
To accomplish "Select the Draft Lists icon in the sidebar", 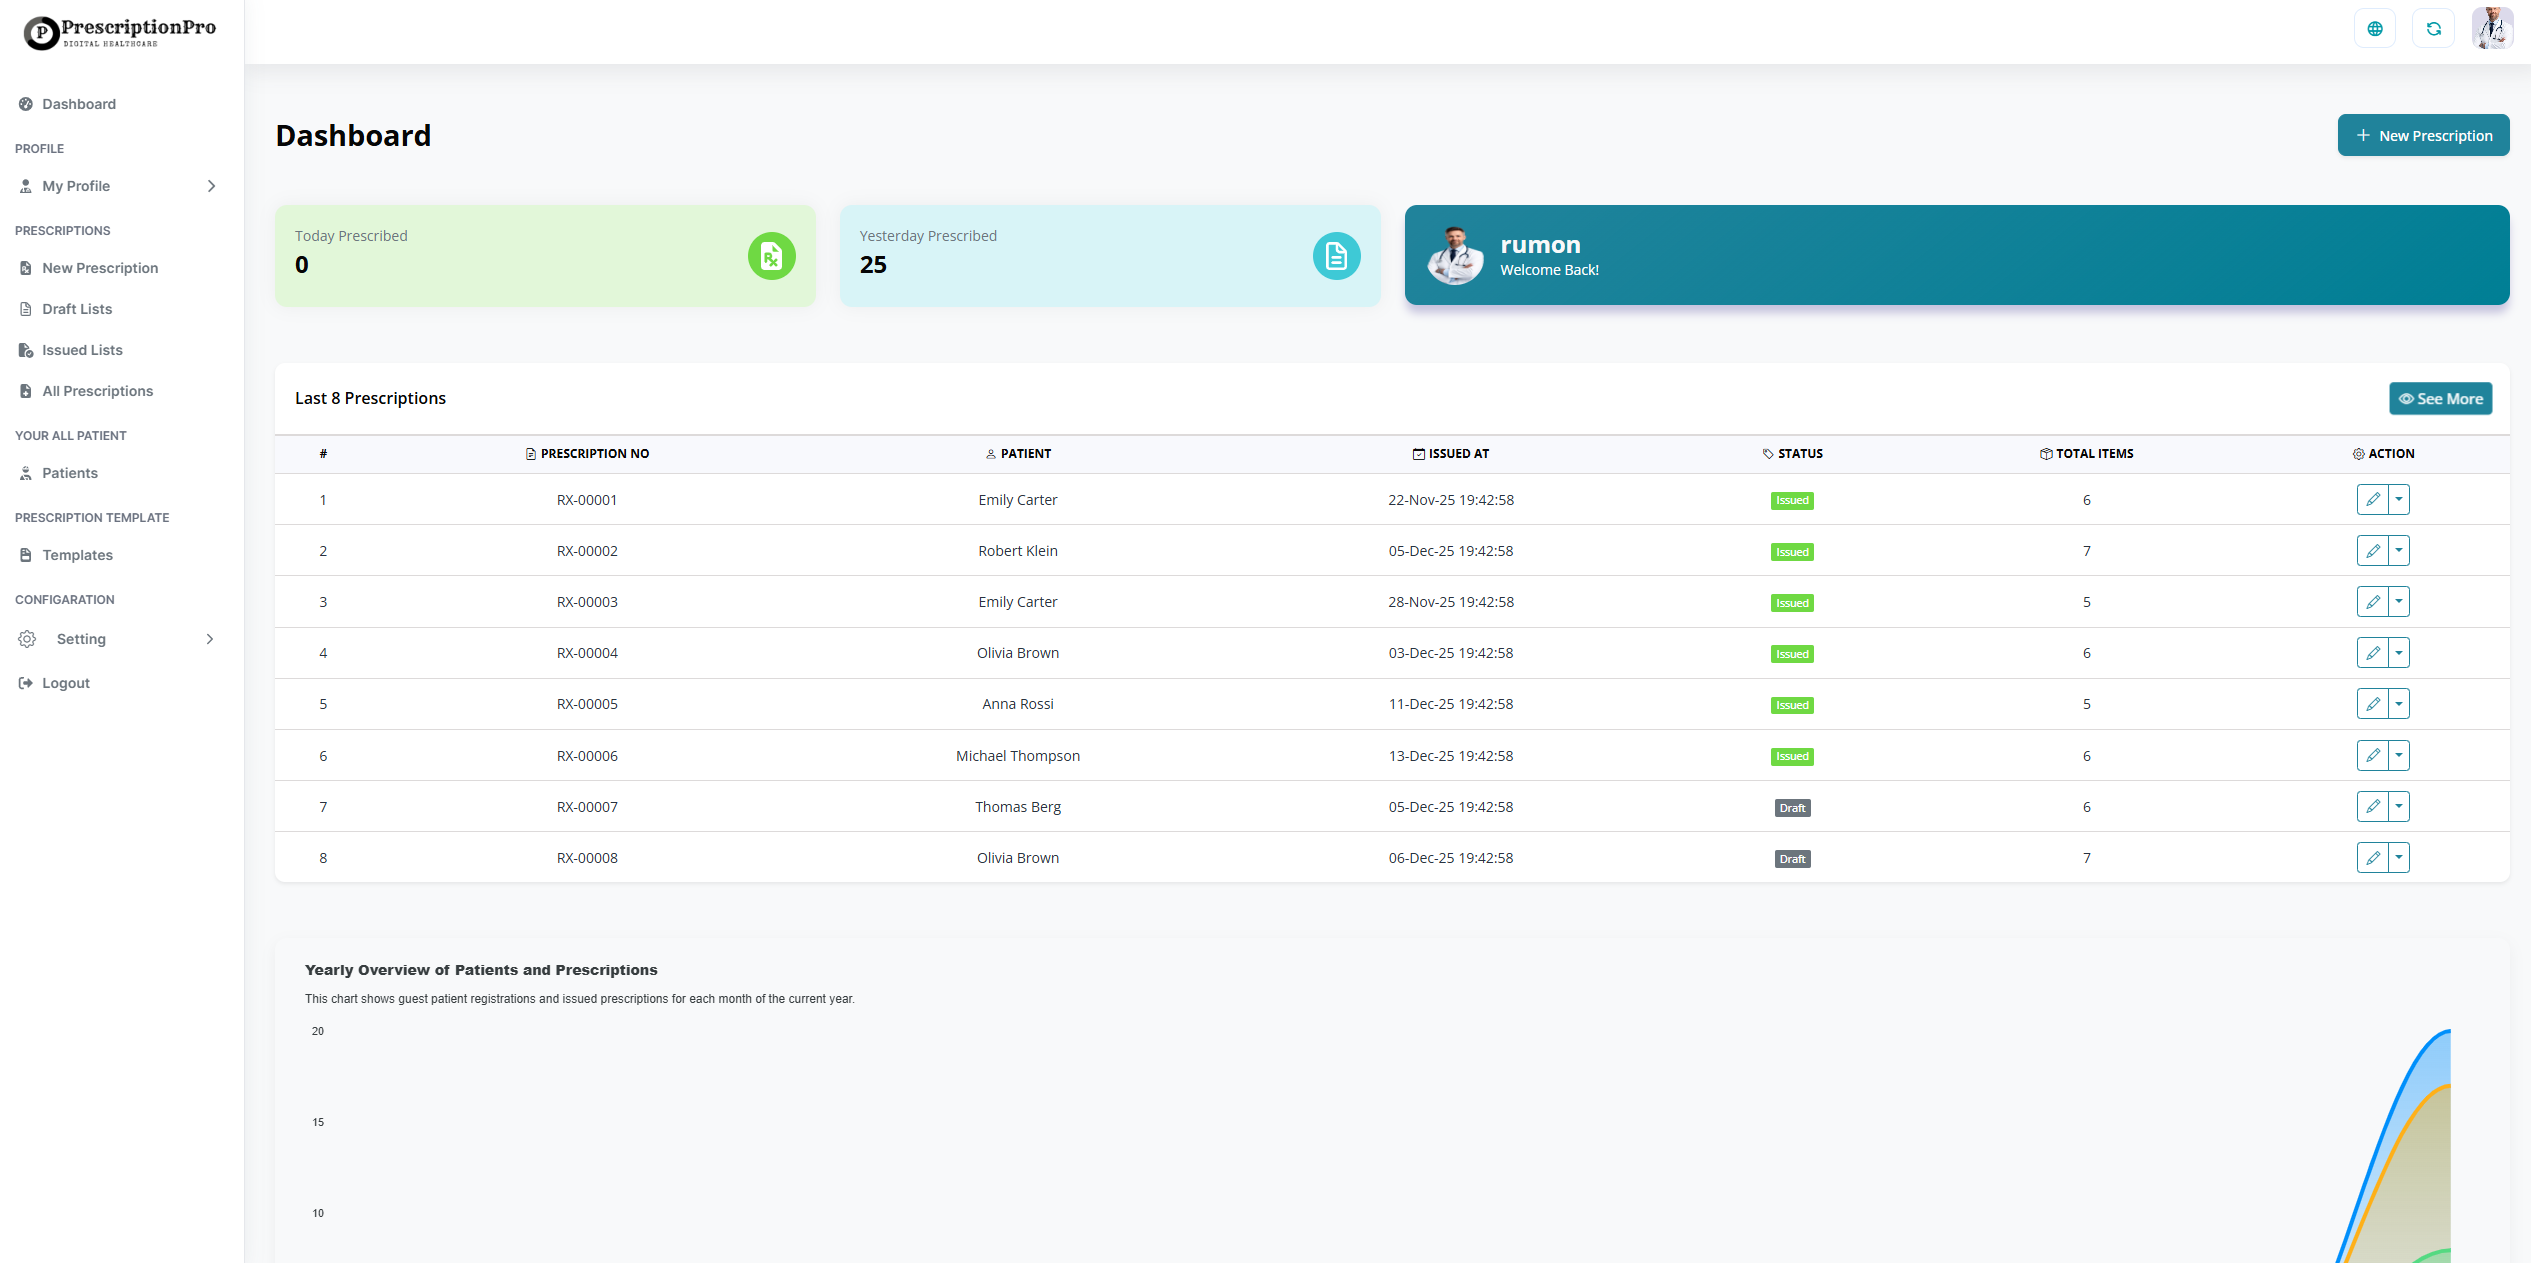I will [25, 309].
